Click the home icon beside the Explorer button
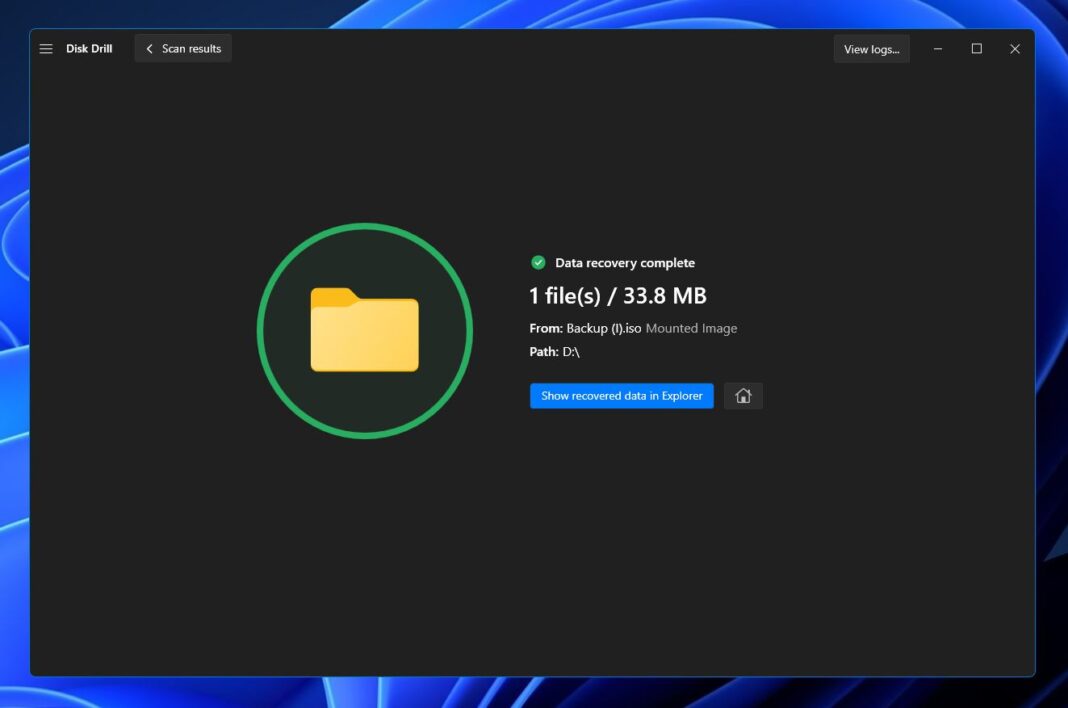This screenshot has width=1068, height=708. point(743,395)
